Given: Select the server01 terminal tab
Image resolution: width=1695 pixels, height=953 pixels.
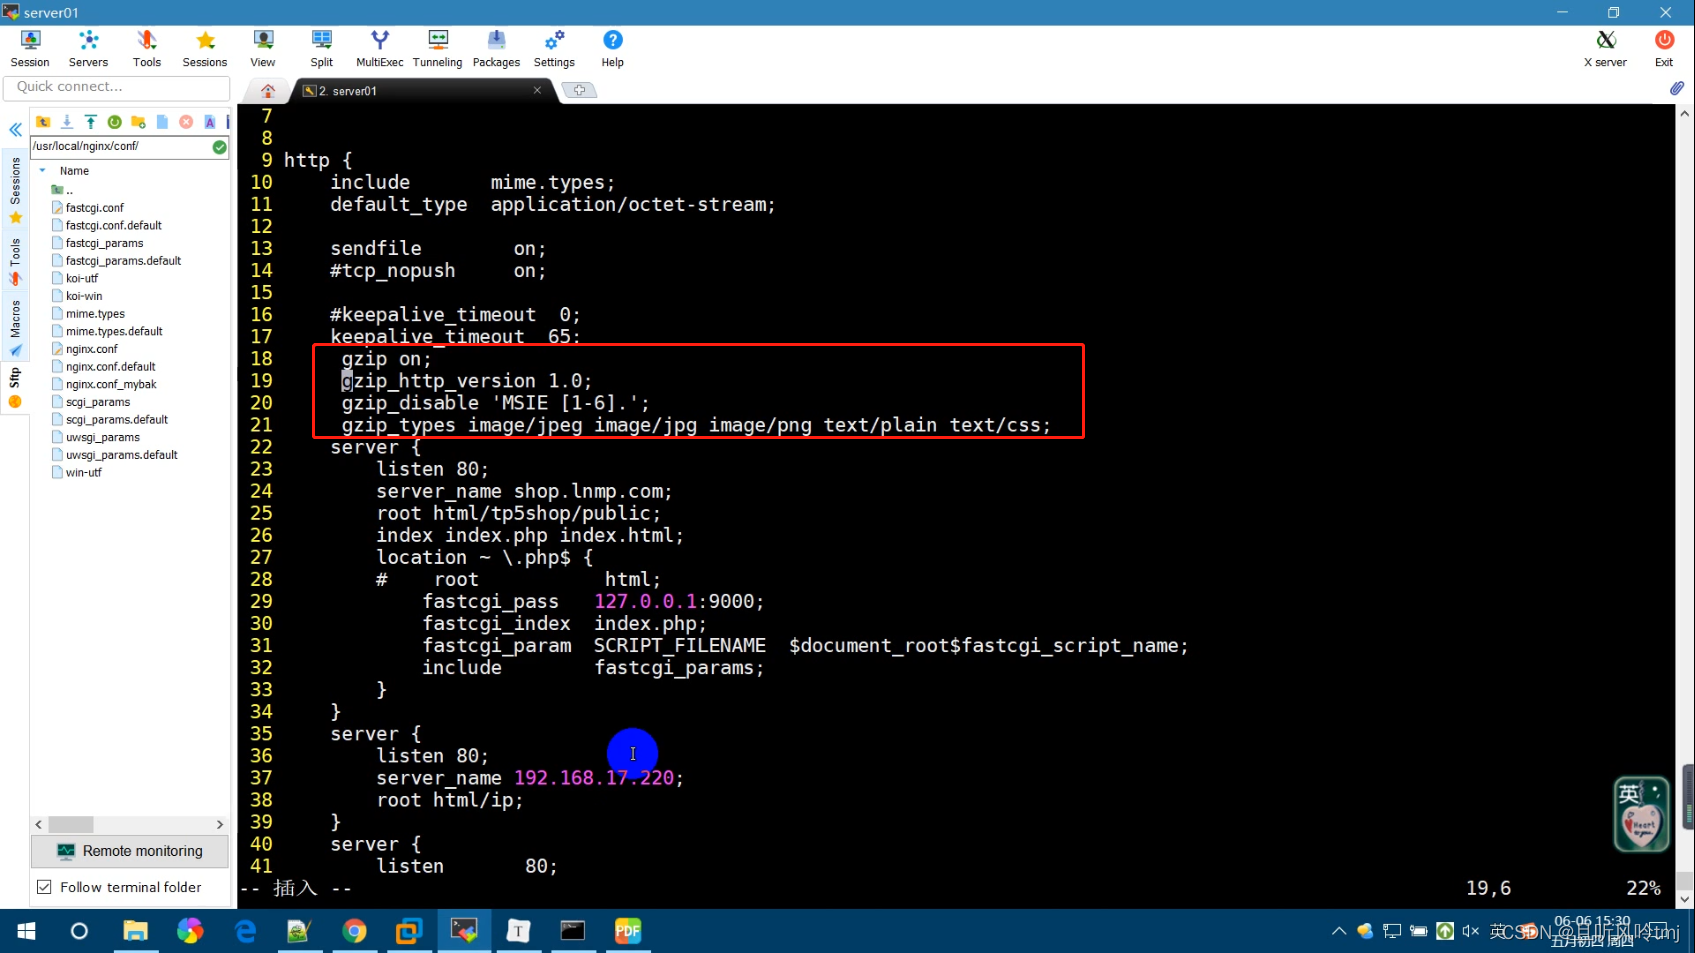Looking at the screenshot, I should point(422,91).
